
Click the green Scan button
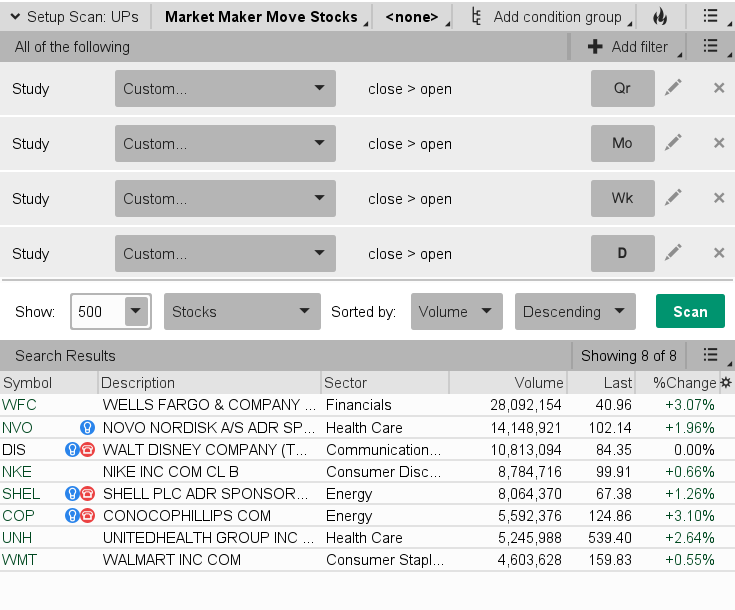[690, 311]
